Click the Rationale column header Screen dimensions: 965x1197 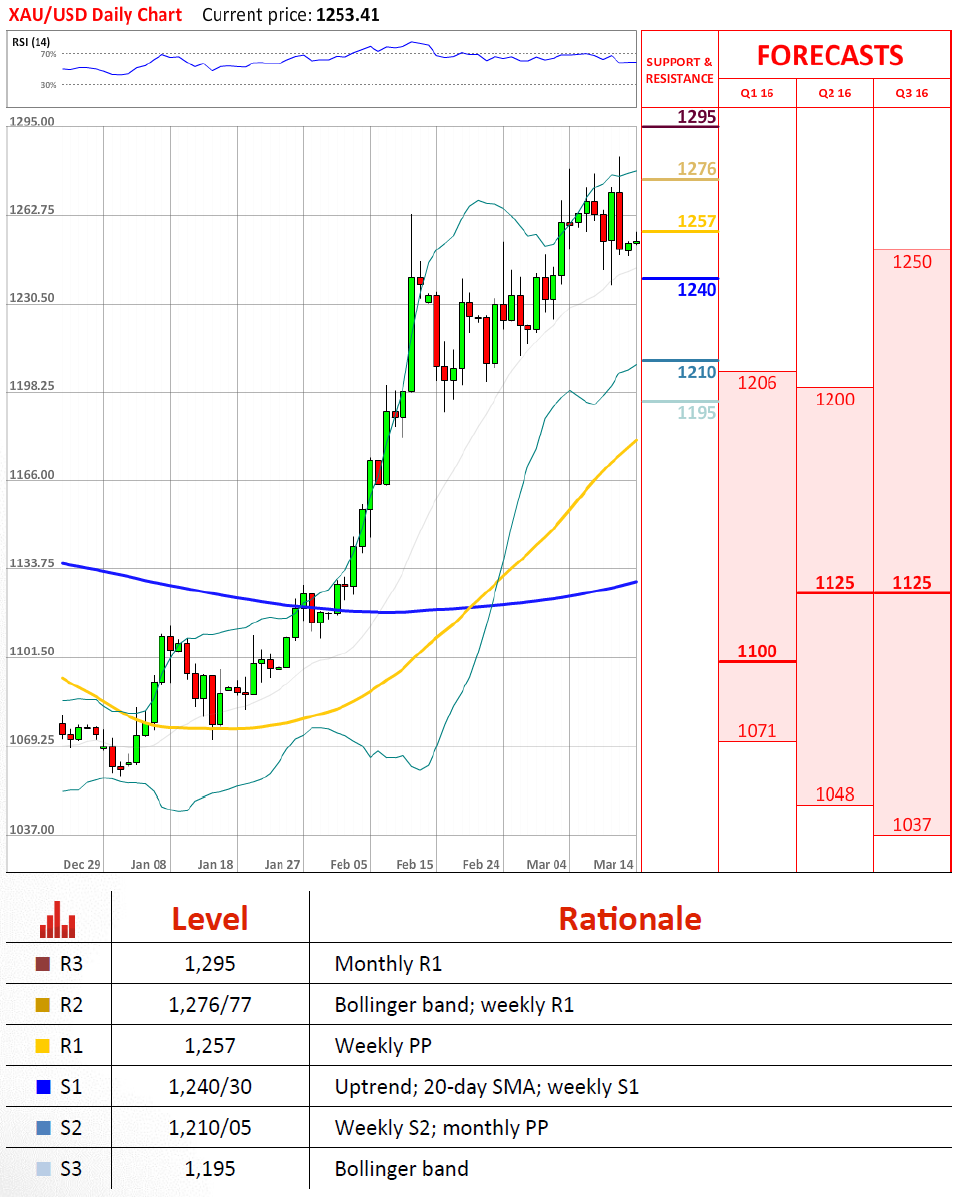pyautogui.click(x=630, y=919)
